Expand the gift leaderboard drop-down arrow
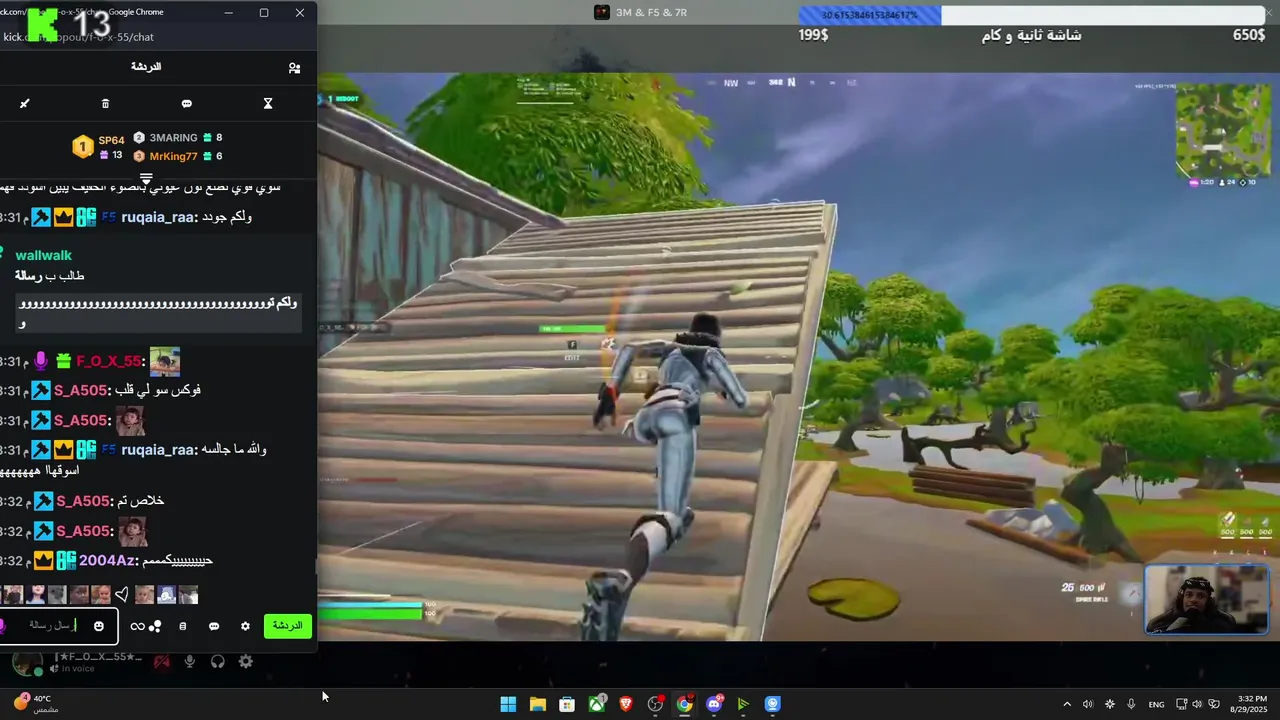 tap(146, 178)
